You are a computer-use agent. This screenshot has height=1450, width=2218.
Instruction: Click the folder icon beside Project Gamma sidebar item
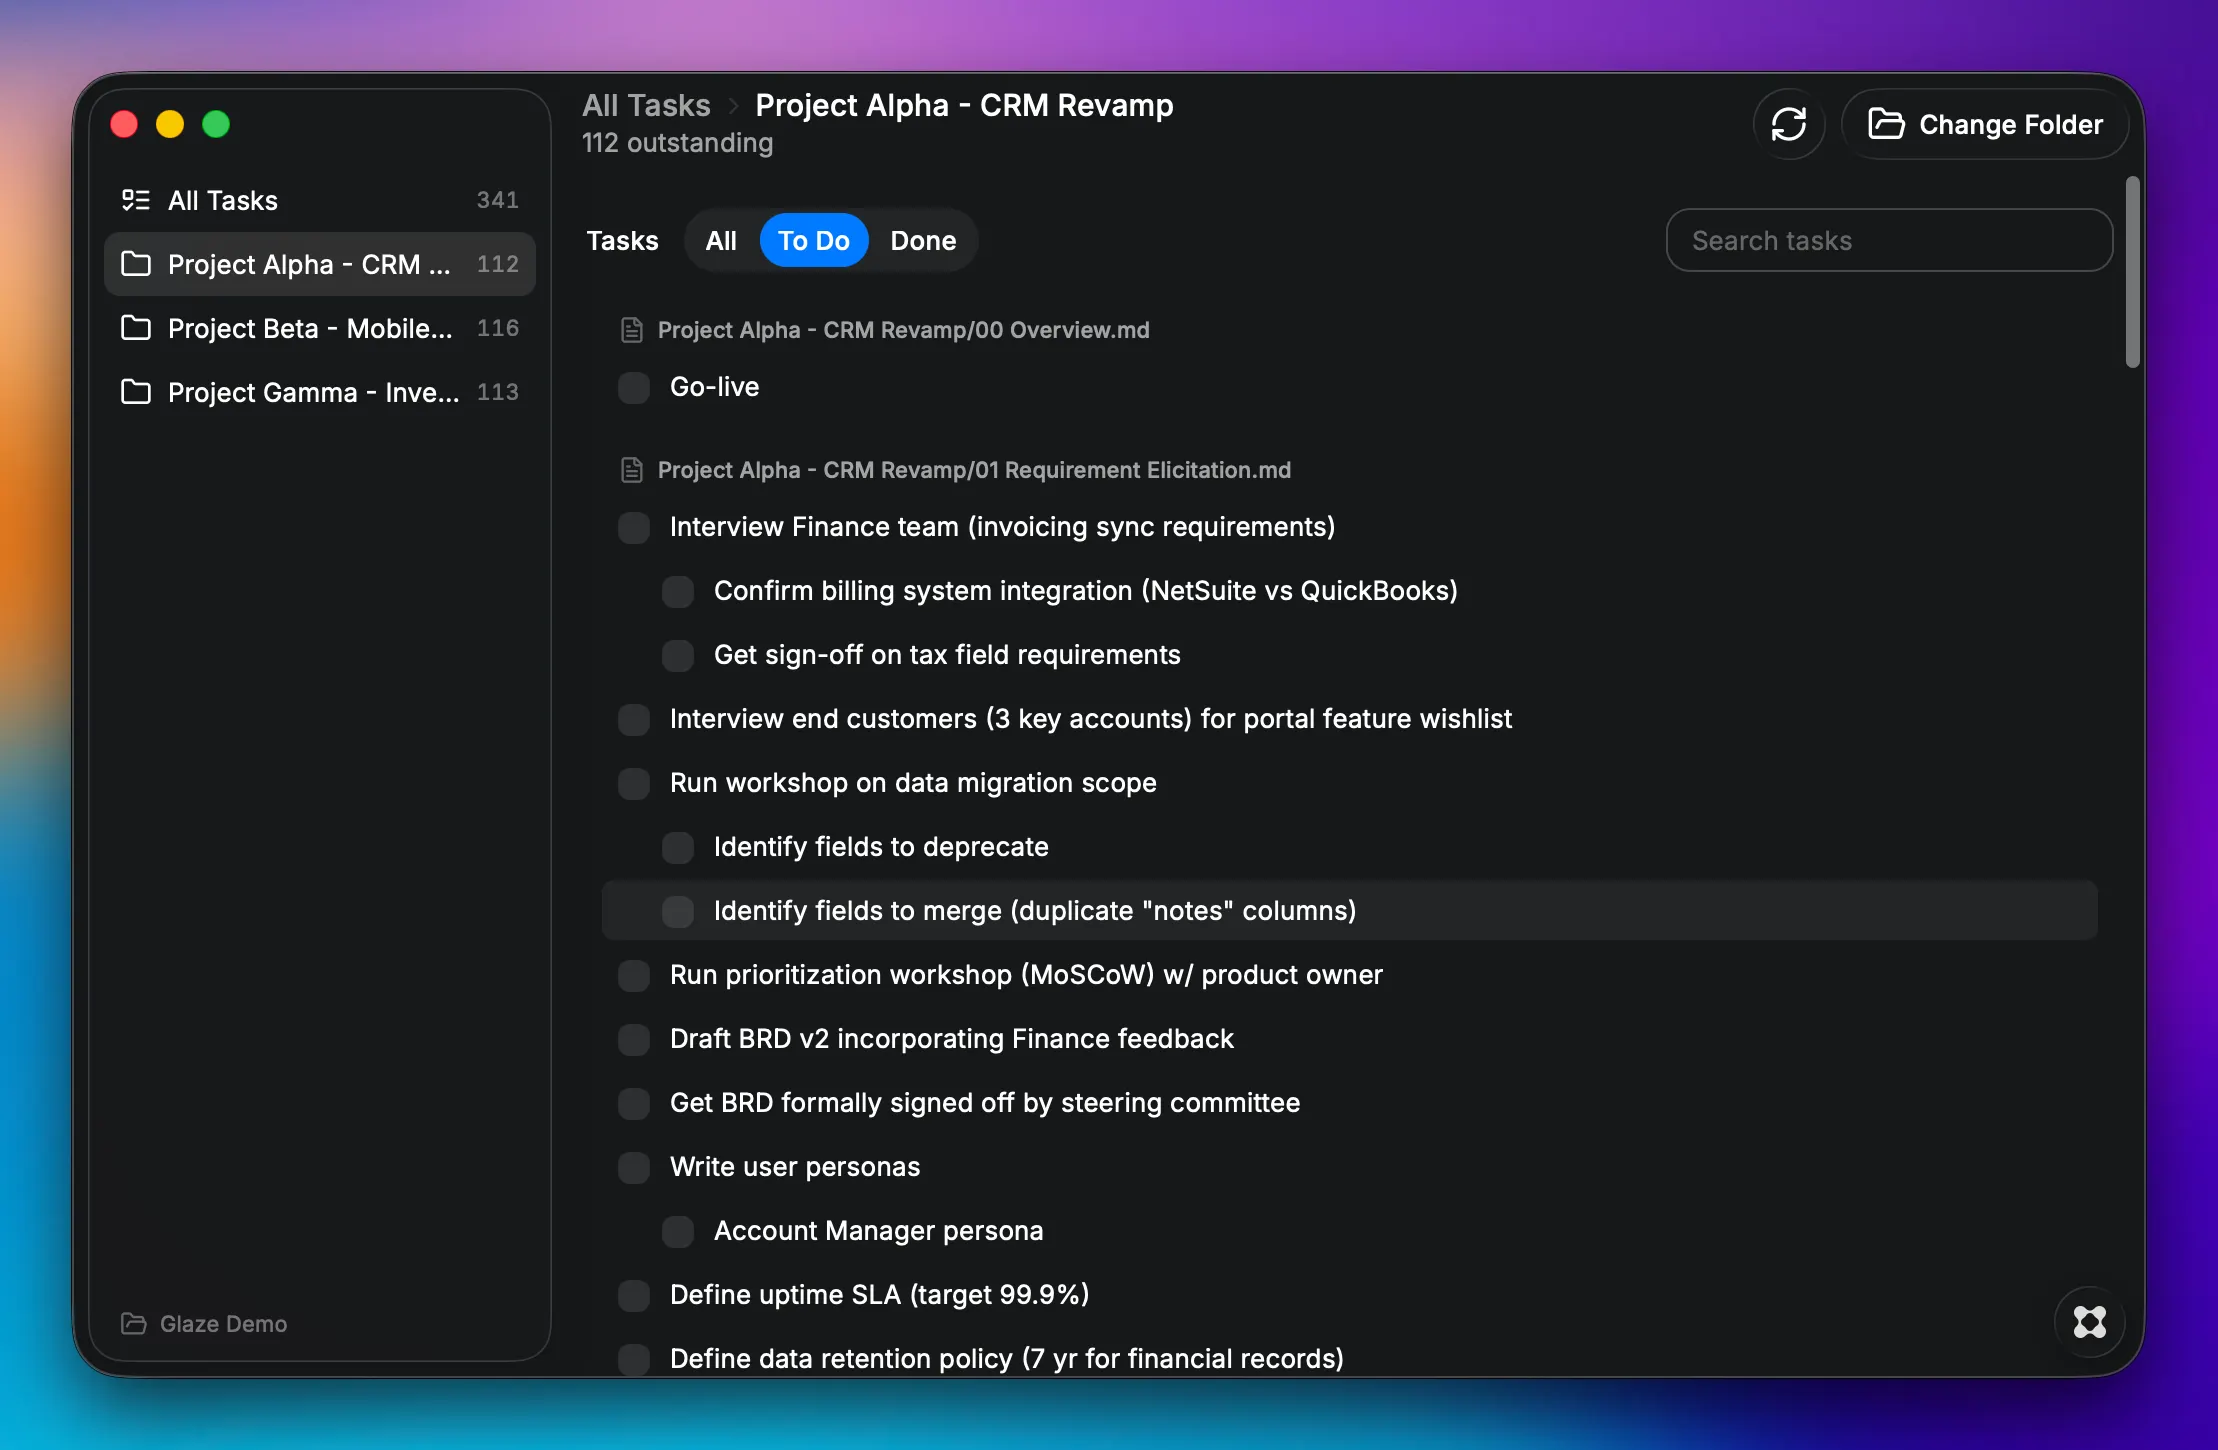point(136,392)
